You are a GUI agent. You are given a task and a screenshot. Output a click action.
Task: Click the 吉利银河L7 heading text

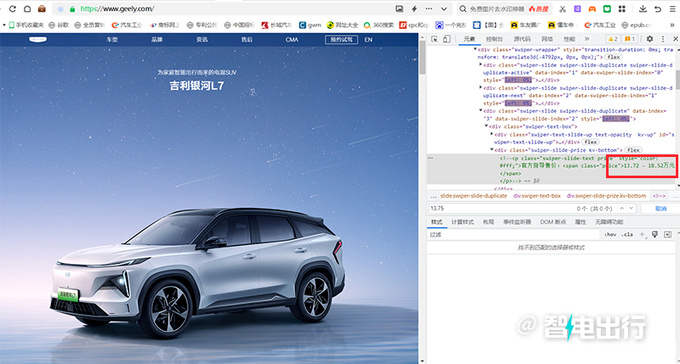coord(197,85)
